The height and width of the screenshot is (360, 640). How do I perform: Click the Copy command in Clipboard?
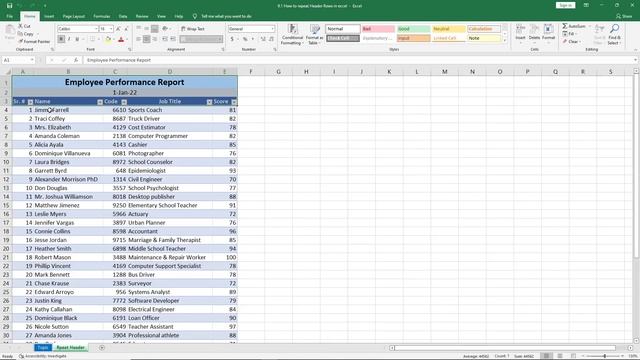pos(26,34)
